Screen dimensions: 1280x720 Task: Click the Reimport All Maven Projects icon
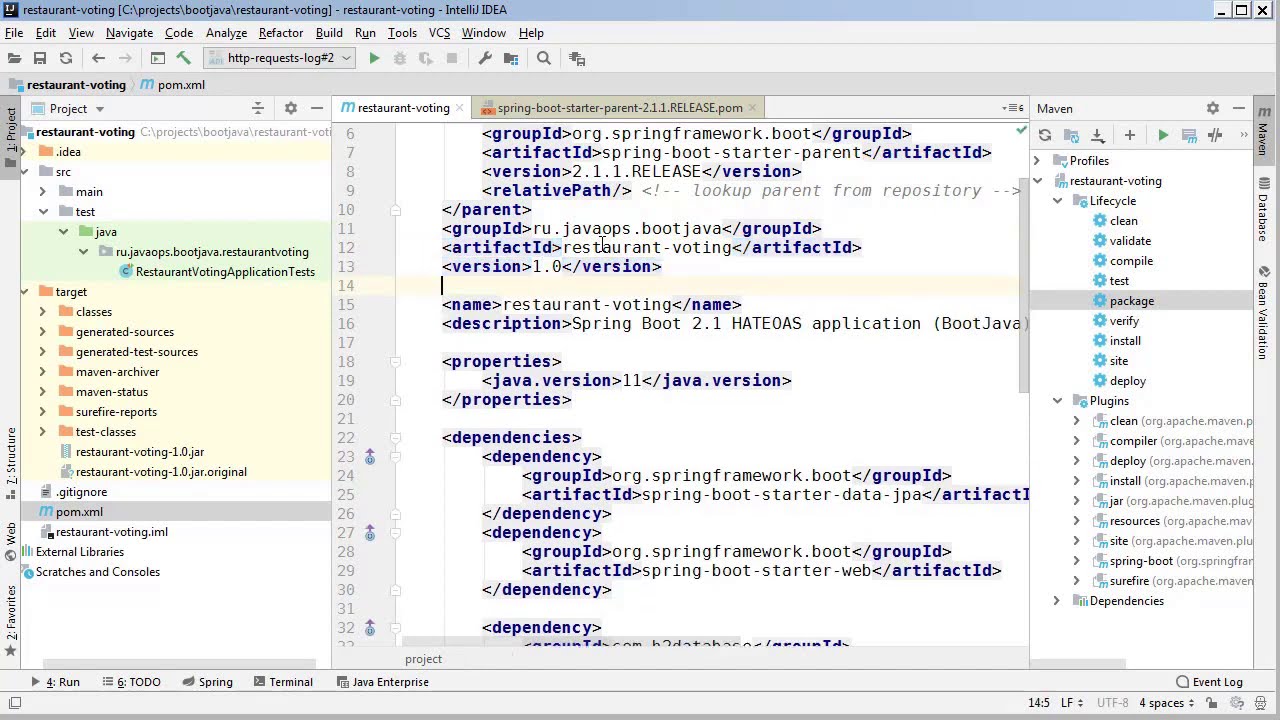coord(1045,135)
